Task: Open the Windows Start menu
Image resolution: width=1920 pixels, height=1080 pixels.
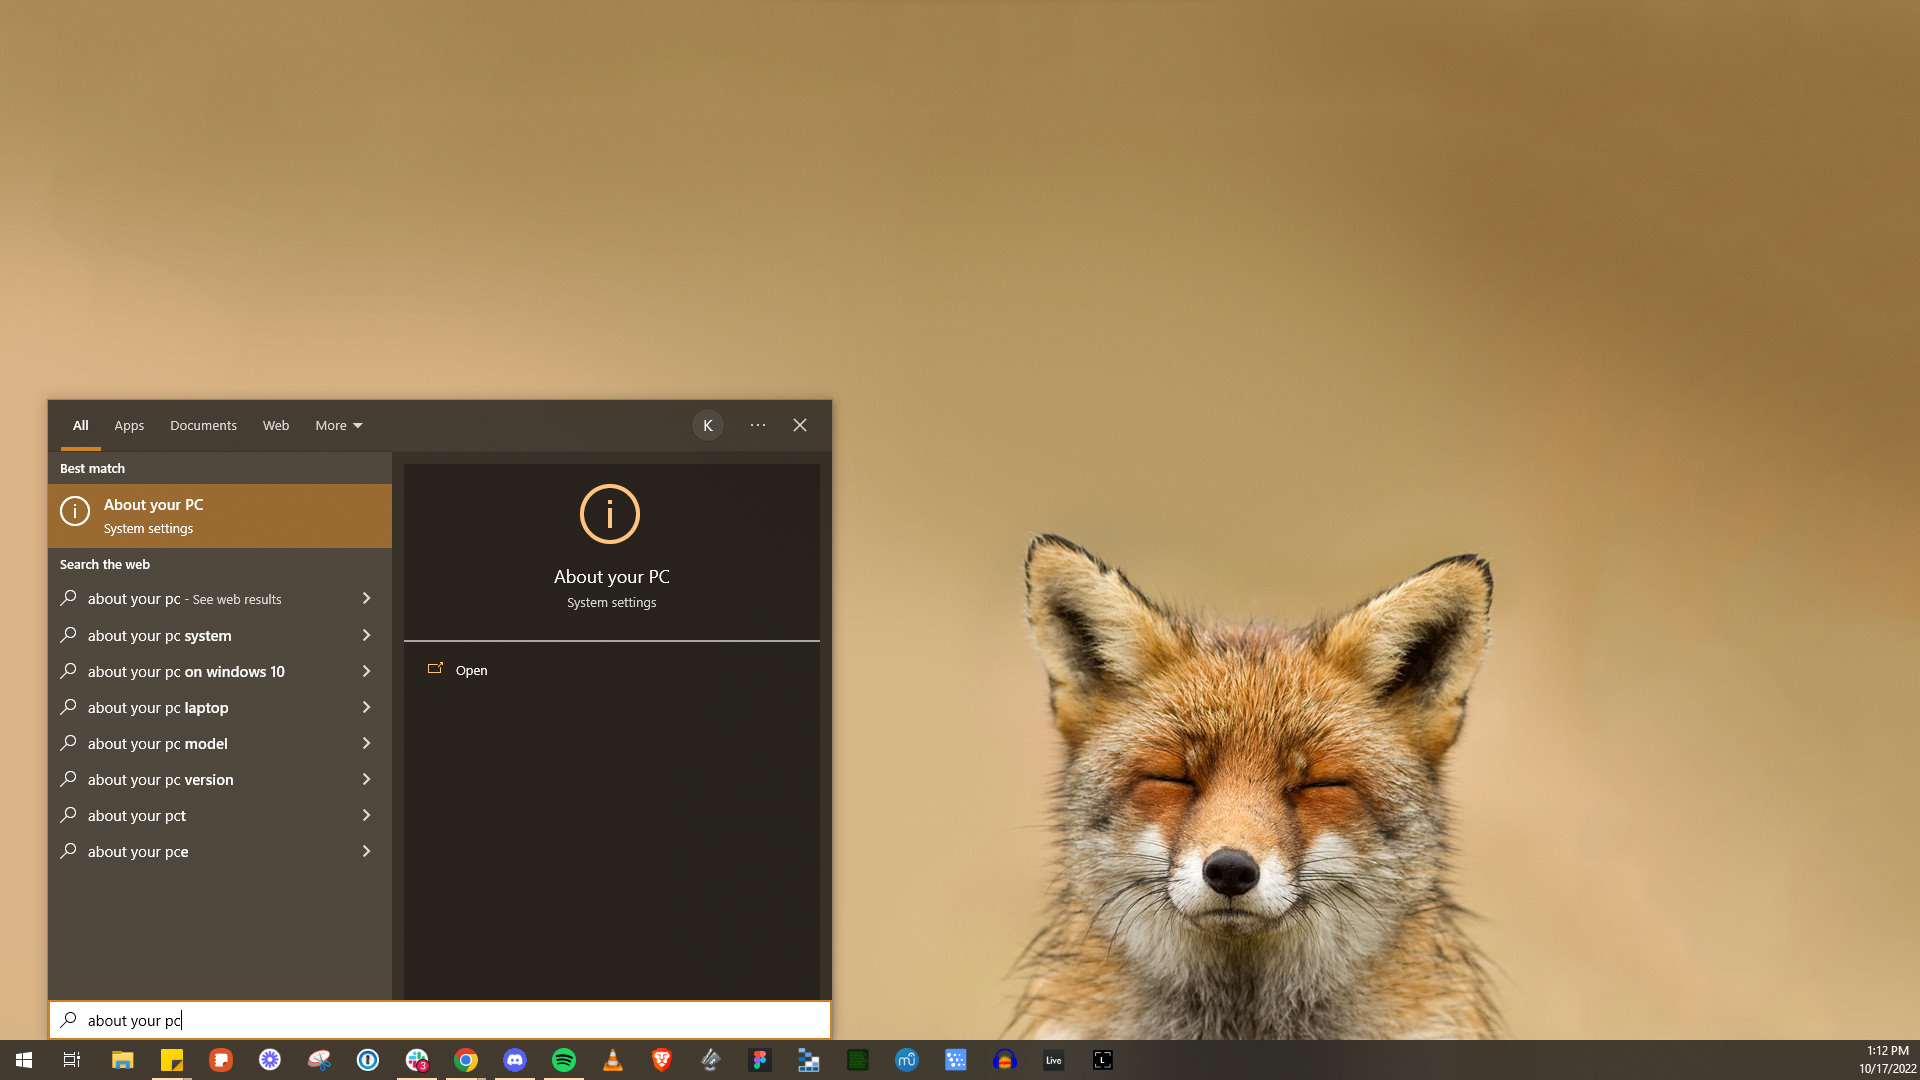Action: (24, 1060)
